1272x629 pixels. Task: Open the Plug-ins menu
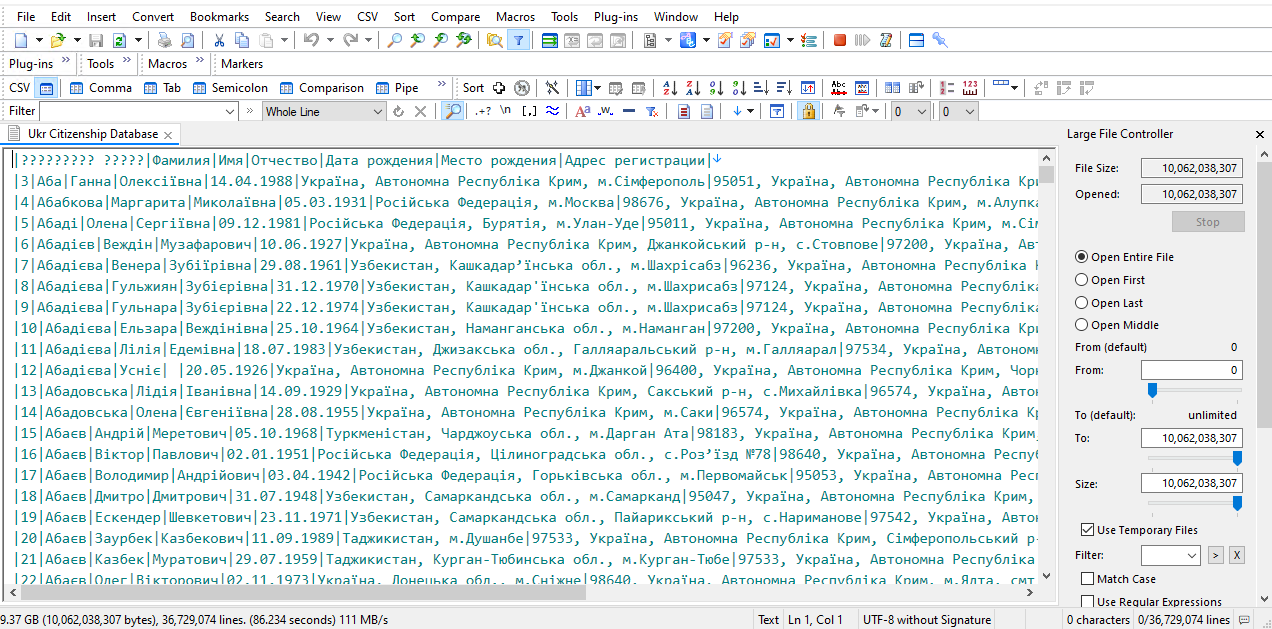point(616,16)
